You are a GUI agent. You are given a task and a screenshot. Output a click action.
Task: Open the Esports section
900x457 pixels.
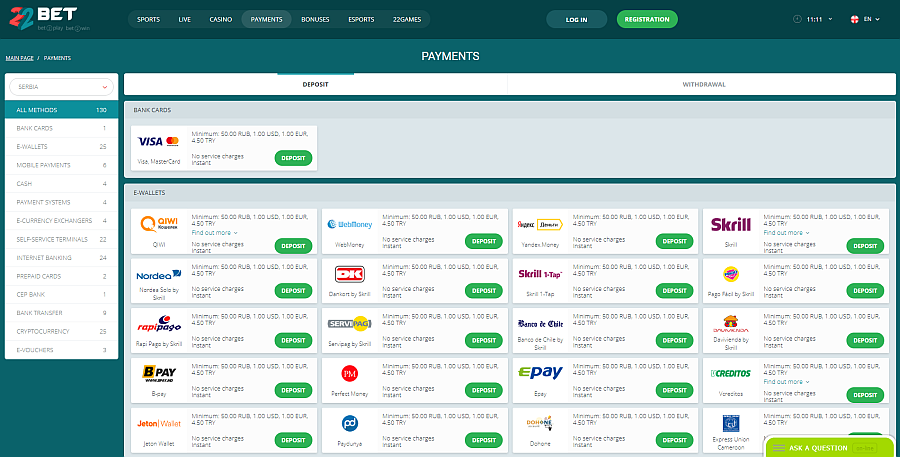pos(361,19)
